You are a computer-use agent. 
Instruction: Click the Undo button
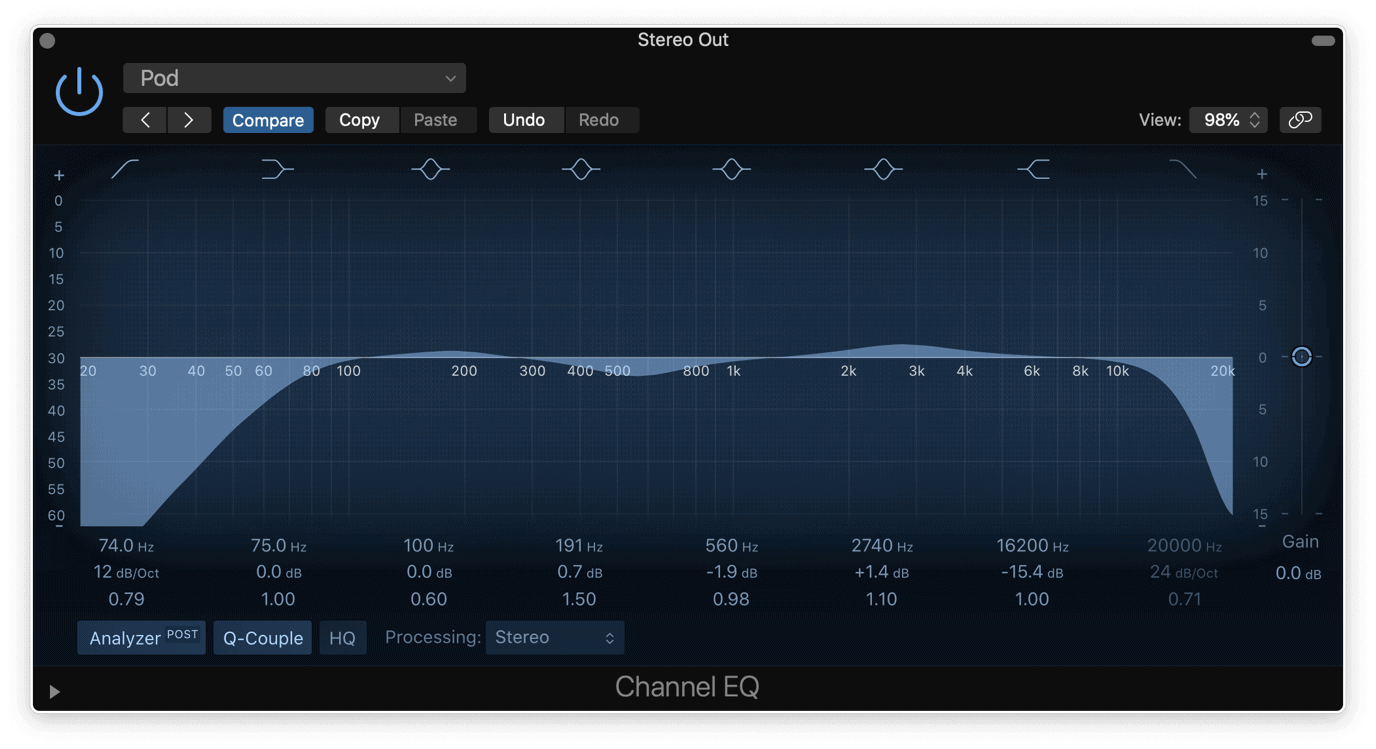coord(524,120)
